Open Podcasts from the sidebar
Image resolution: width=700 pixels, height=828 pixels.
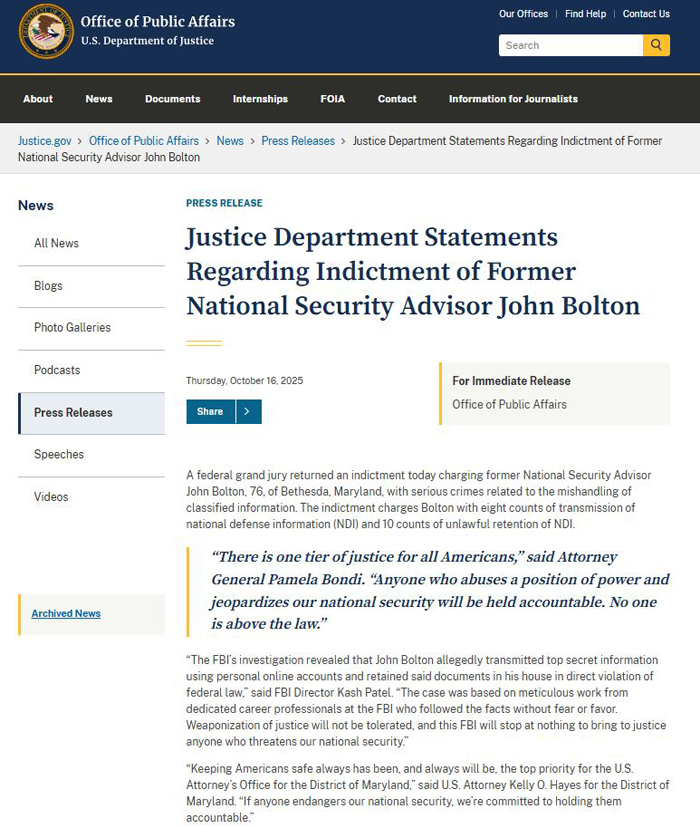click(57, 370)
